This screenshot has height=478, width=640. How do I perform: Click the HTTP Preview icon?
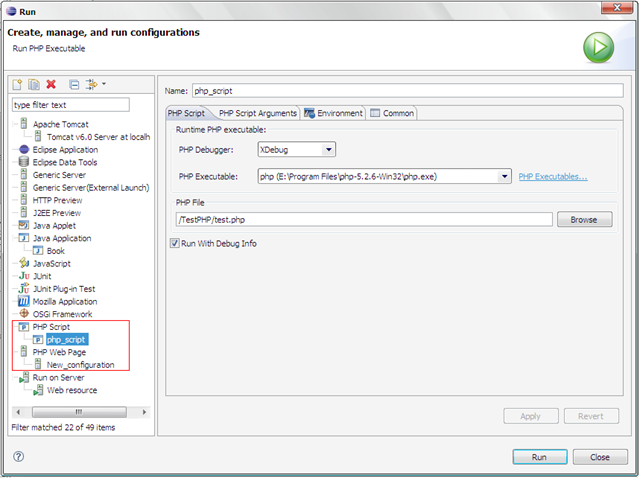(24, 200)
